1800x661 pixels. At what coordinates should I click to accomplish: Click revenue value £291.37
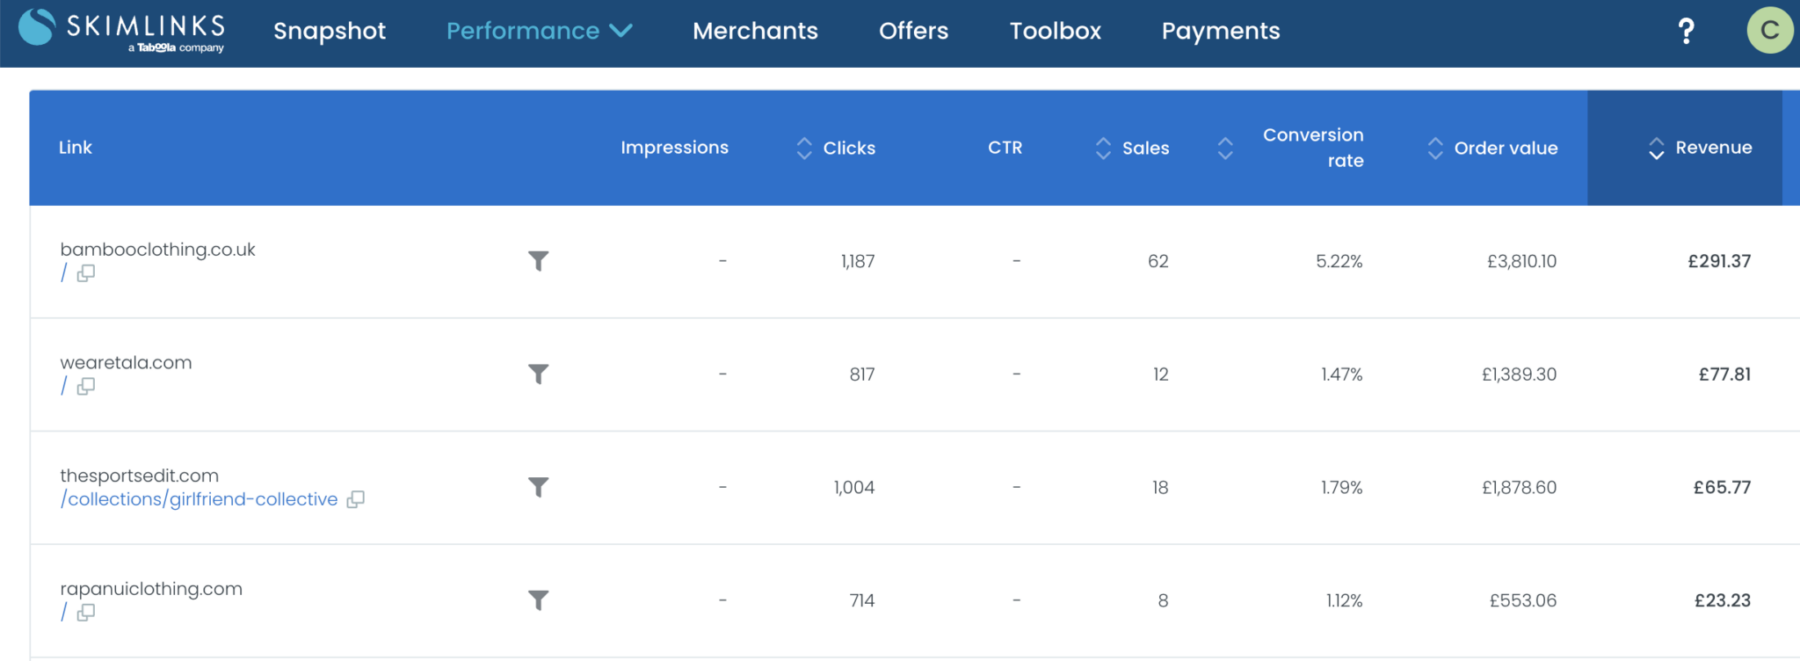click(x=1719, y=261)
